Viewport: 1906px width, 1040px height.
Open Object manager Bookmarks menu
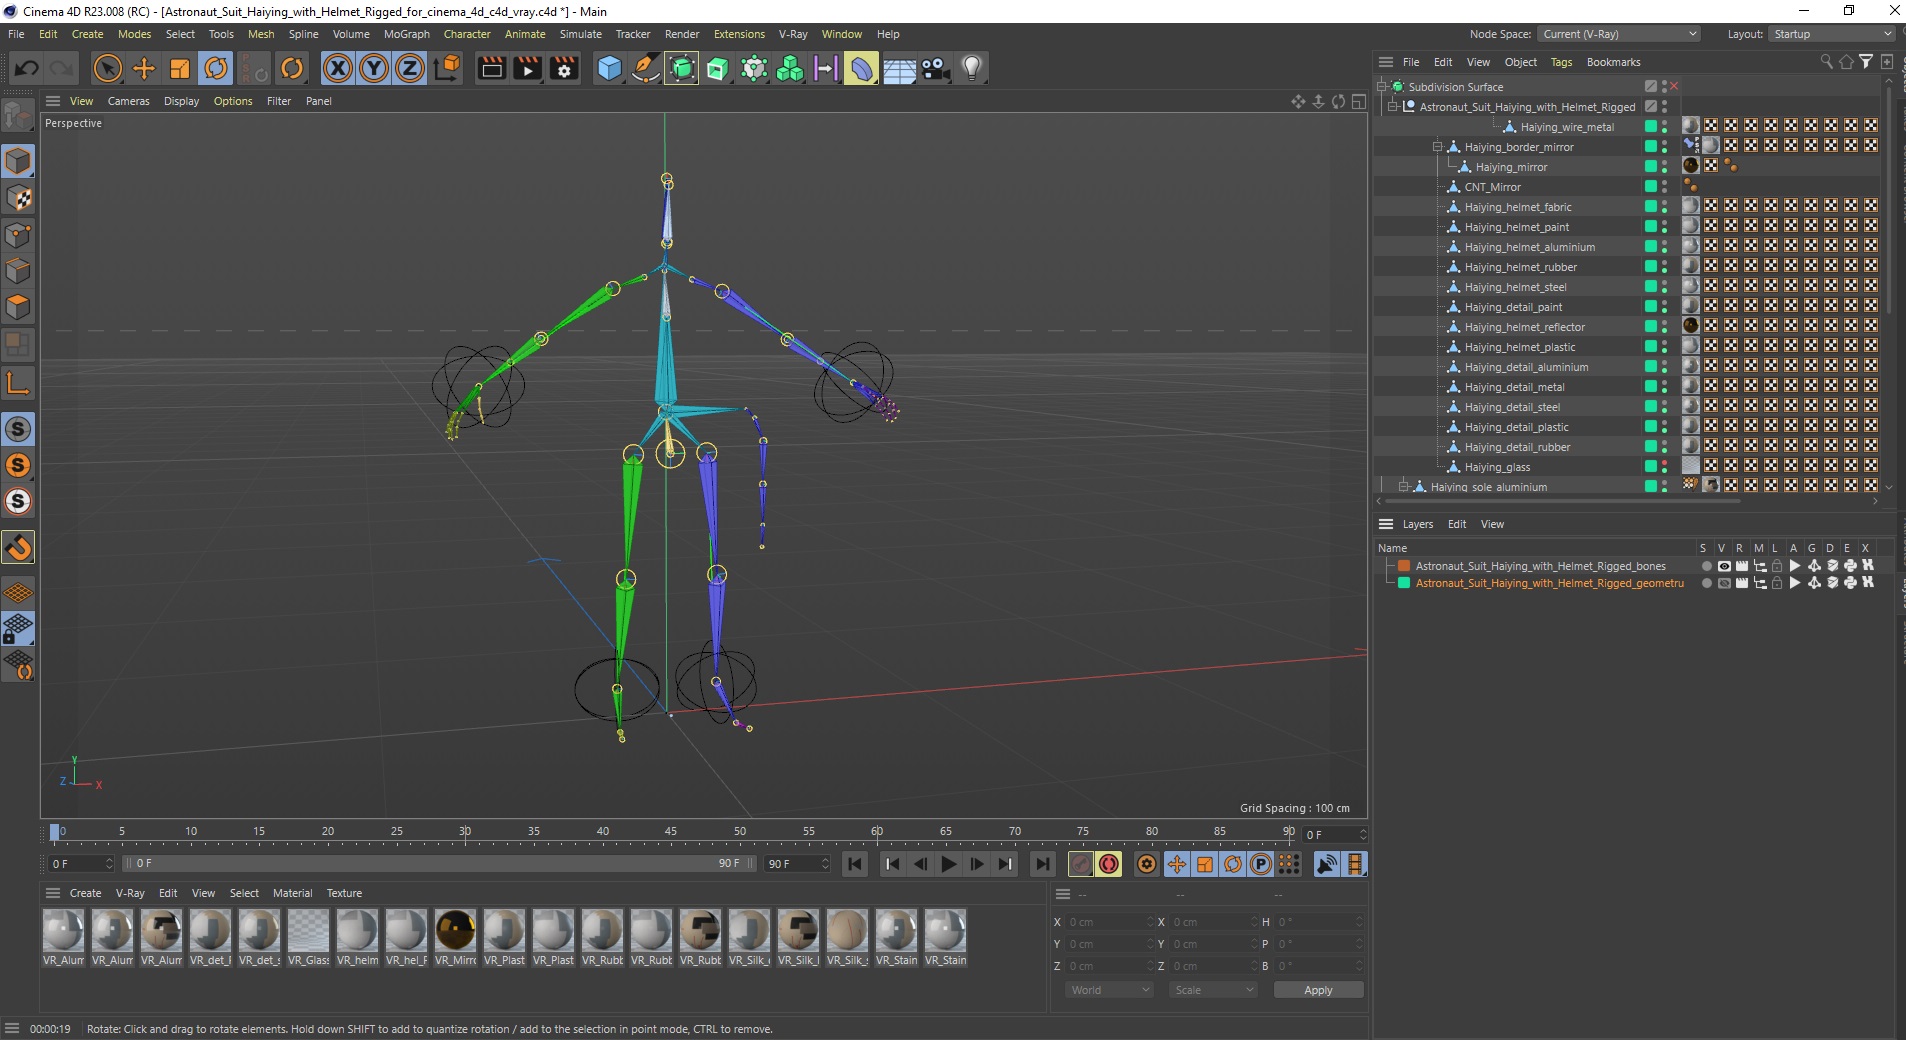pyautogui.click(x=1613, y=62)
